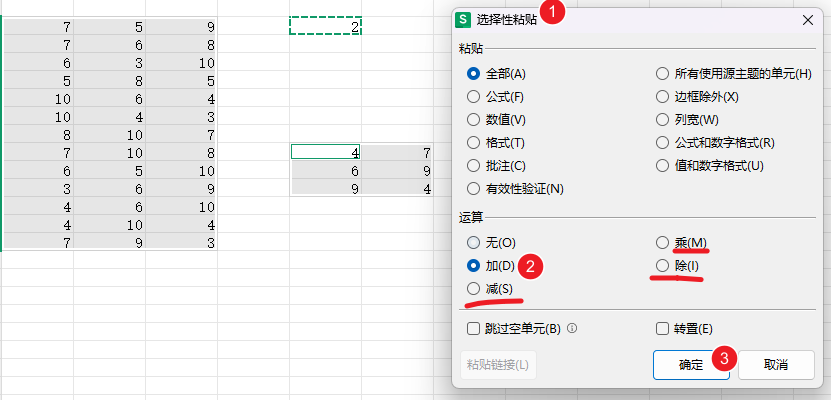Confirm with the 确定 button
831x400 pixels.
tap(691, 364)
